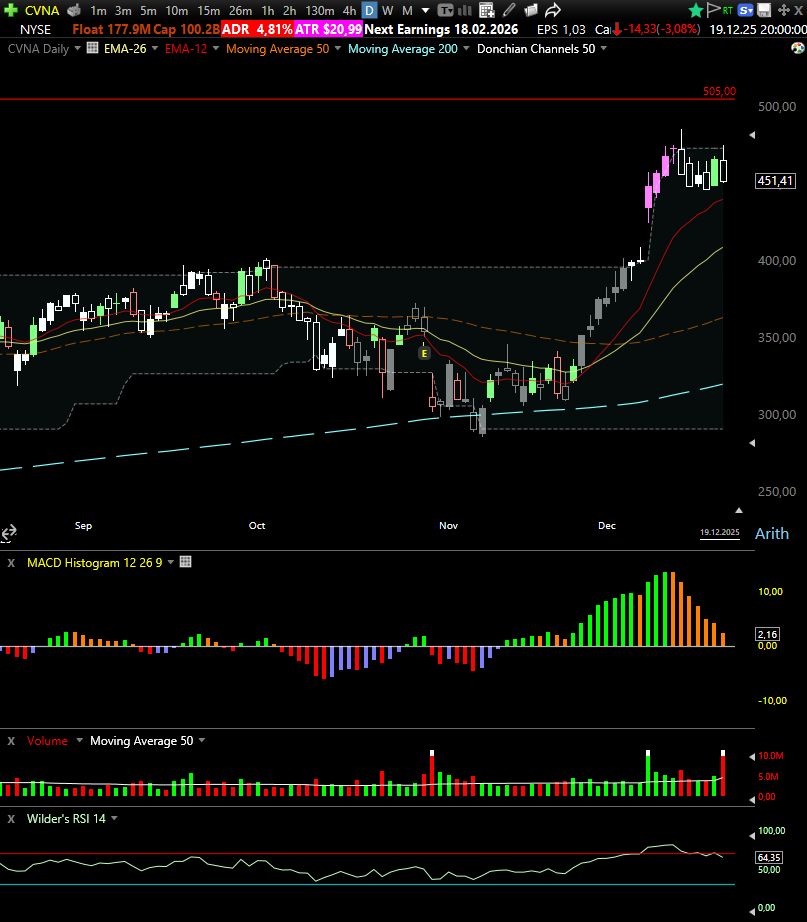Open the Wilder's RSI 14 dropdown
The height and width of the screenshot is (922, 807).
pos(114,818)
